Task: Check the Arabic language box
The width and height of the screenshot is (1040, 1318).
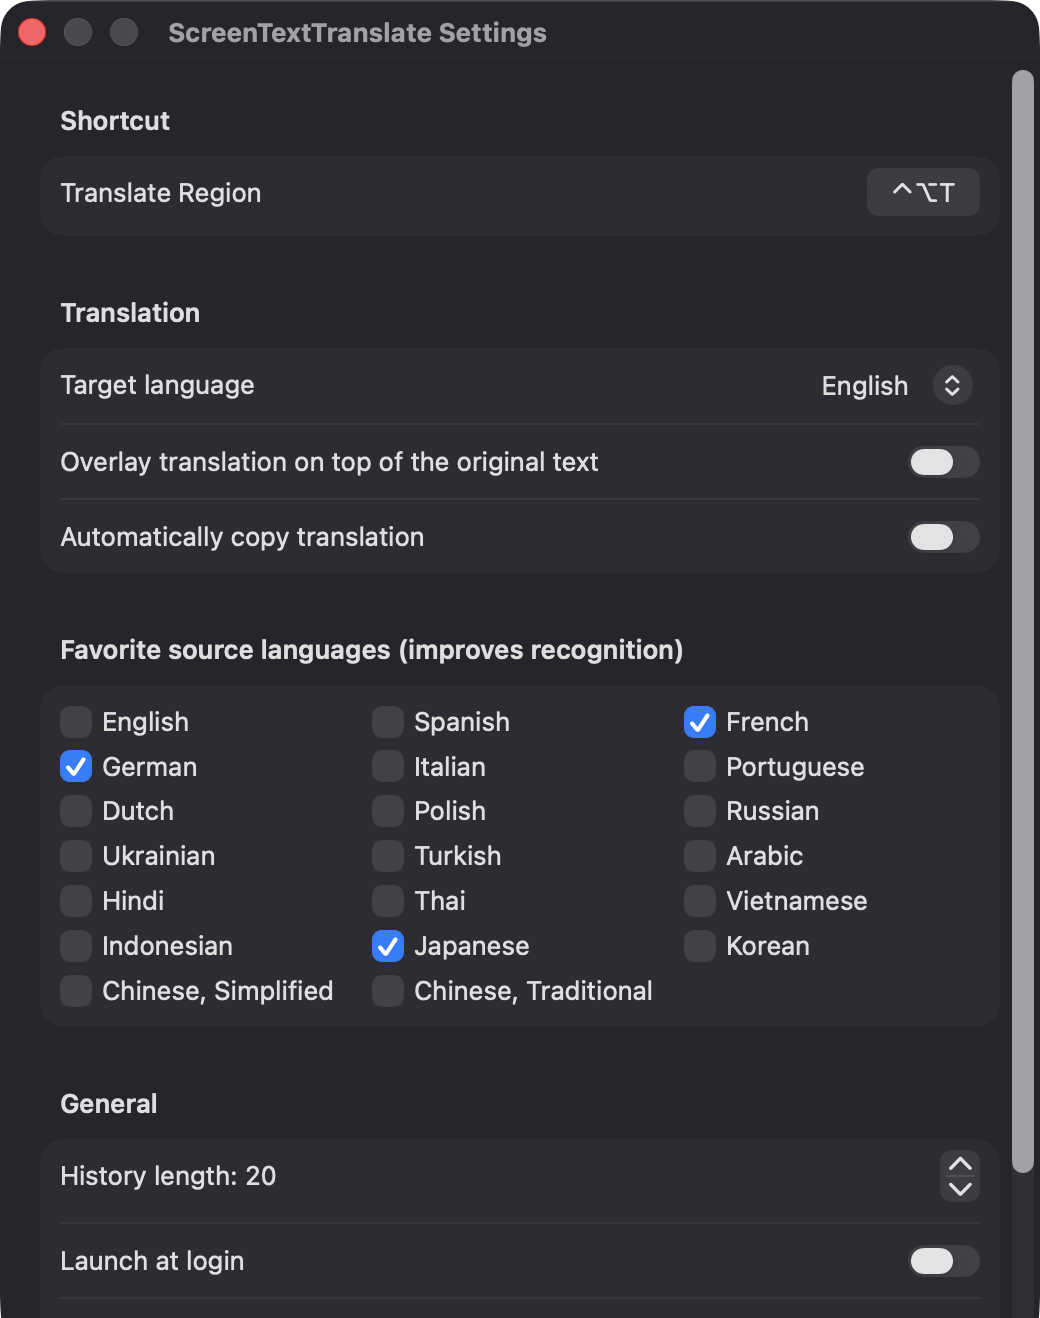Action: point(700,856)
